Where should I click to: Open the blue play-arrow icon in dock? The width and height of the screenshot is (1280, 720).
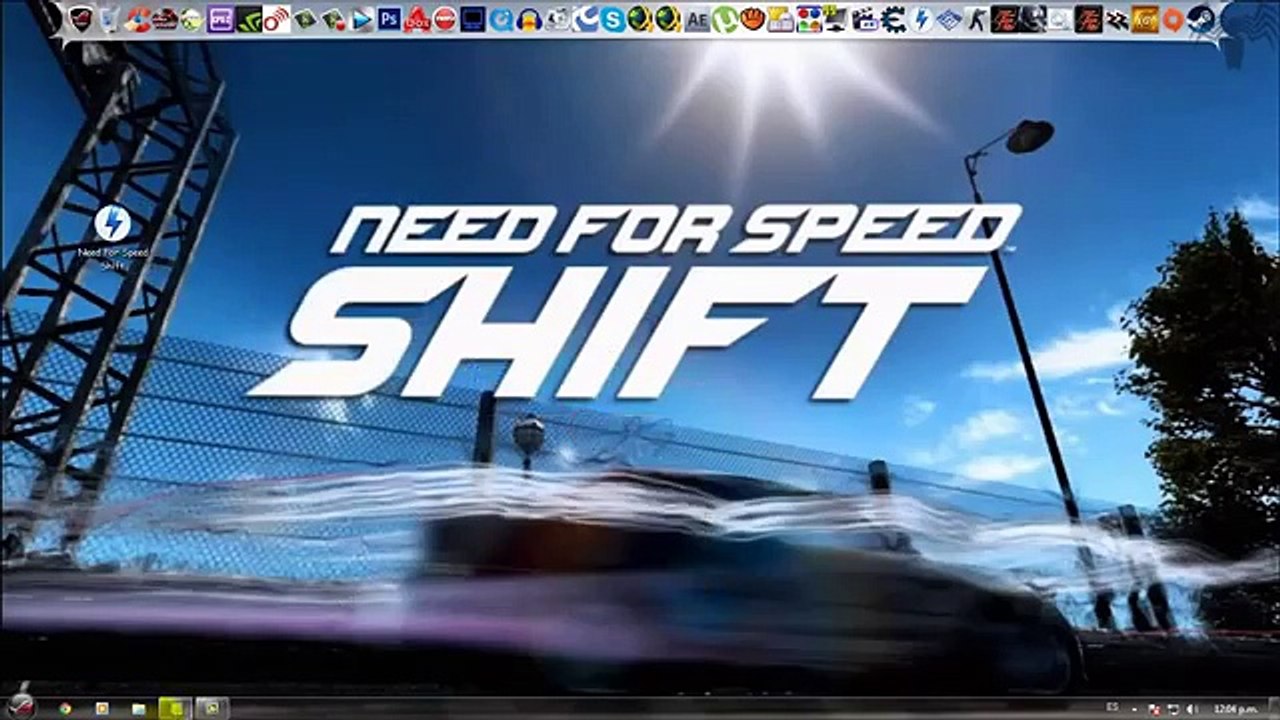pos(361,19)
